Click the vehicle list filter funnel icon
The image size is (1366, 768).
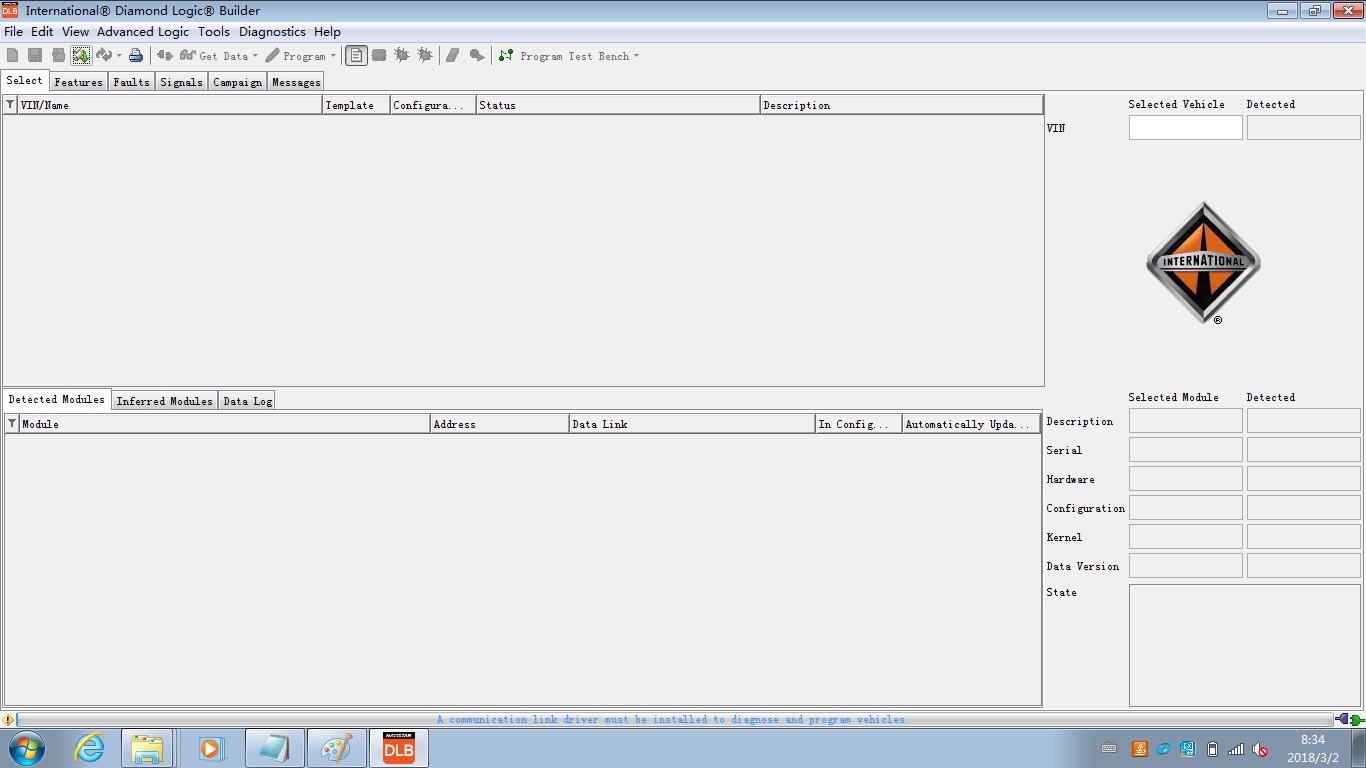(10, 105)
